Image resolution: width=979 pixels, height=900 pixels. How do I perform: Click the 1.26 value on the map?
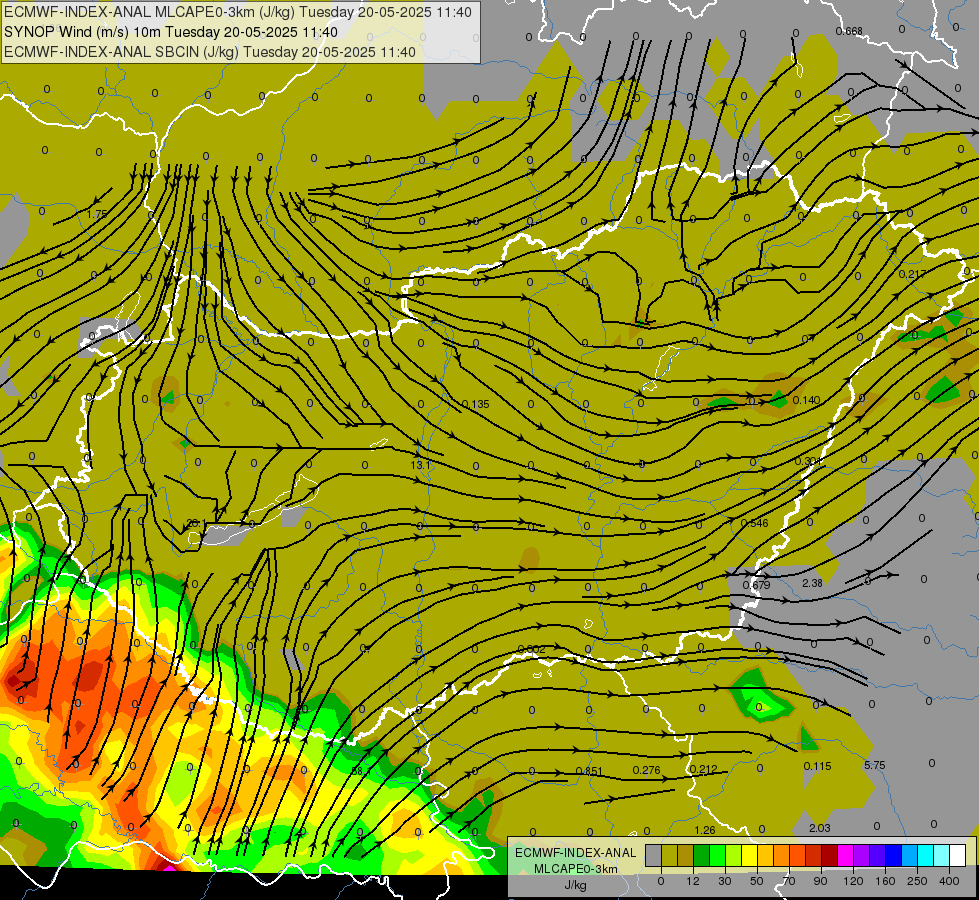coord(705,830)
